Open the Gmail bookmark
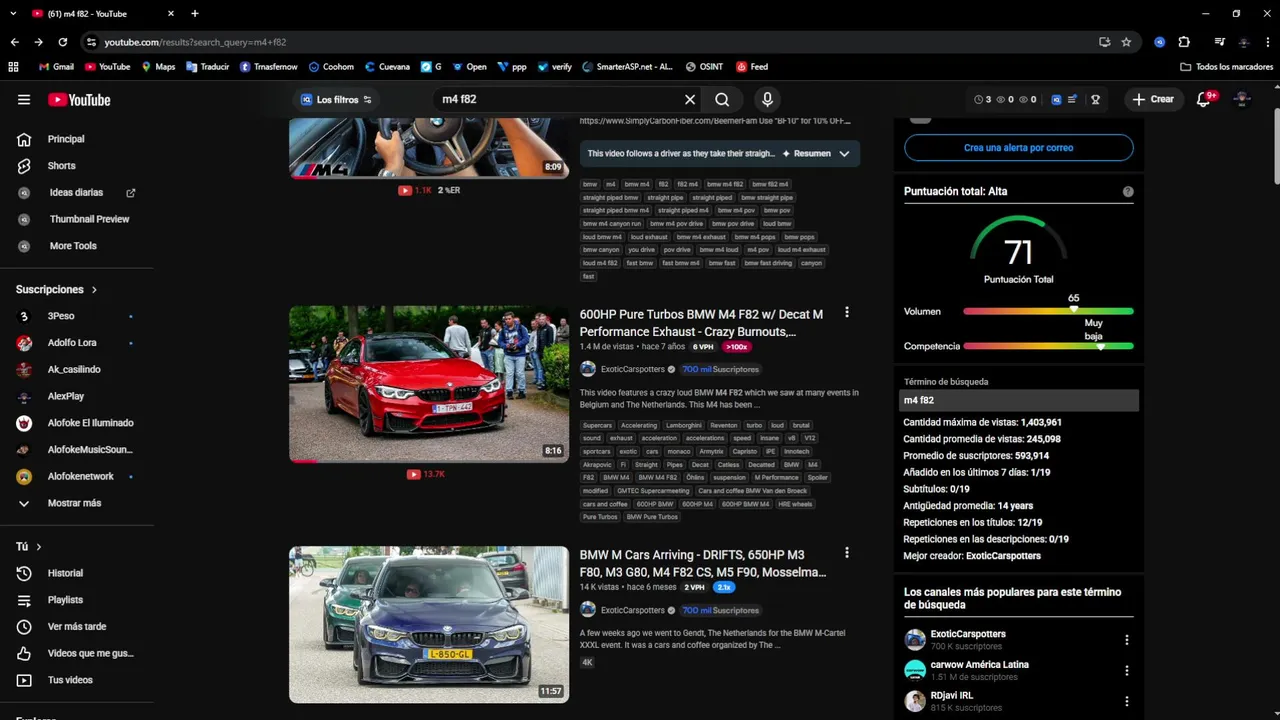Image resolution: width=1280 pixels, height=720 pixels. (56, 67)
